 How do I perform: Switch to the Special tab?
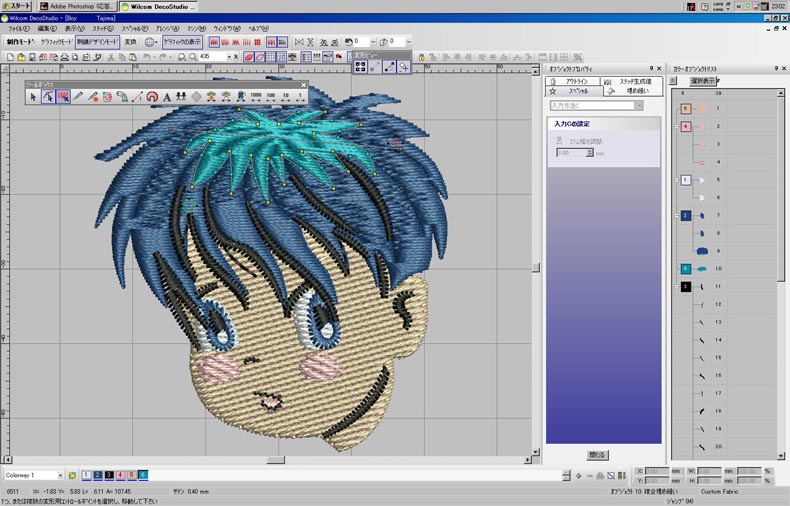tap(574, 91)
